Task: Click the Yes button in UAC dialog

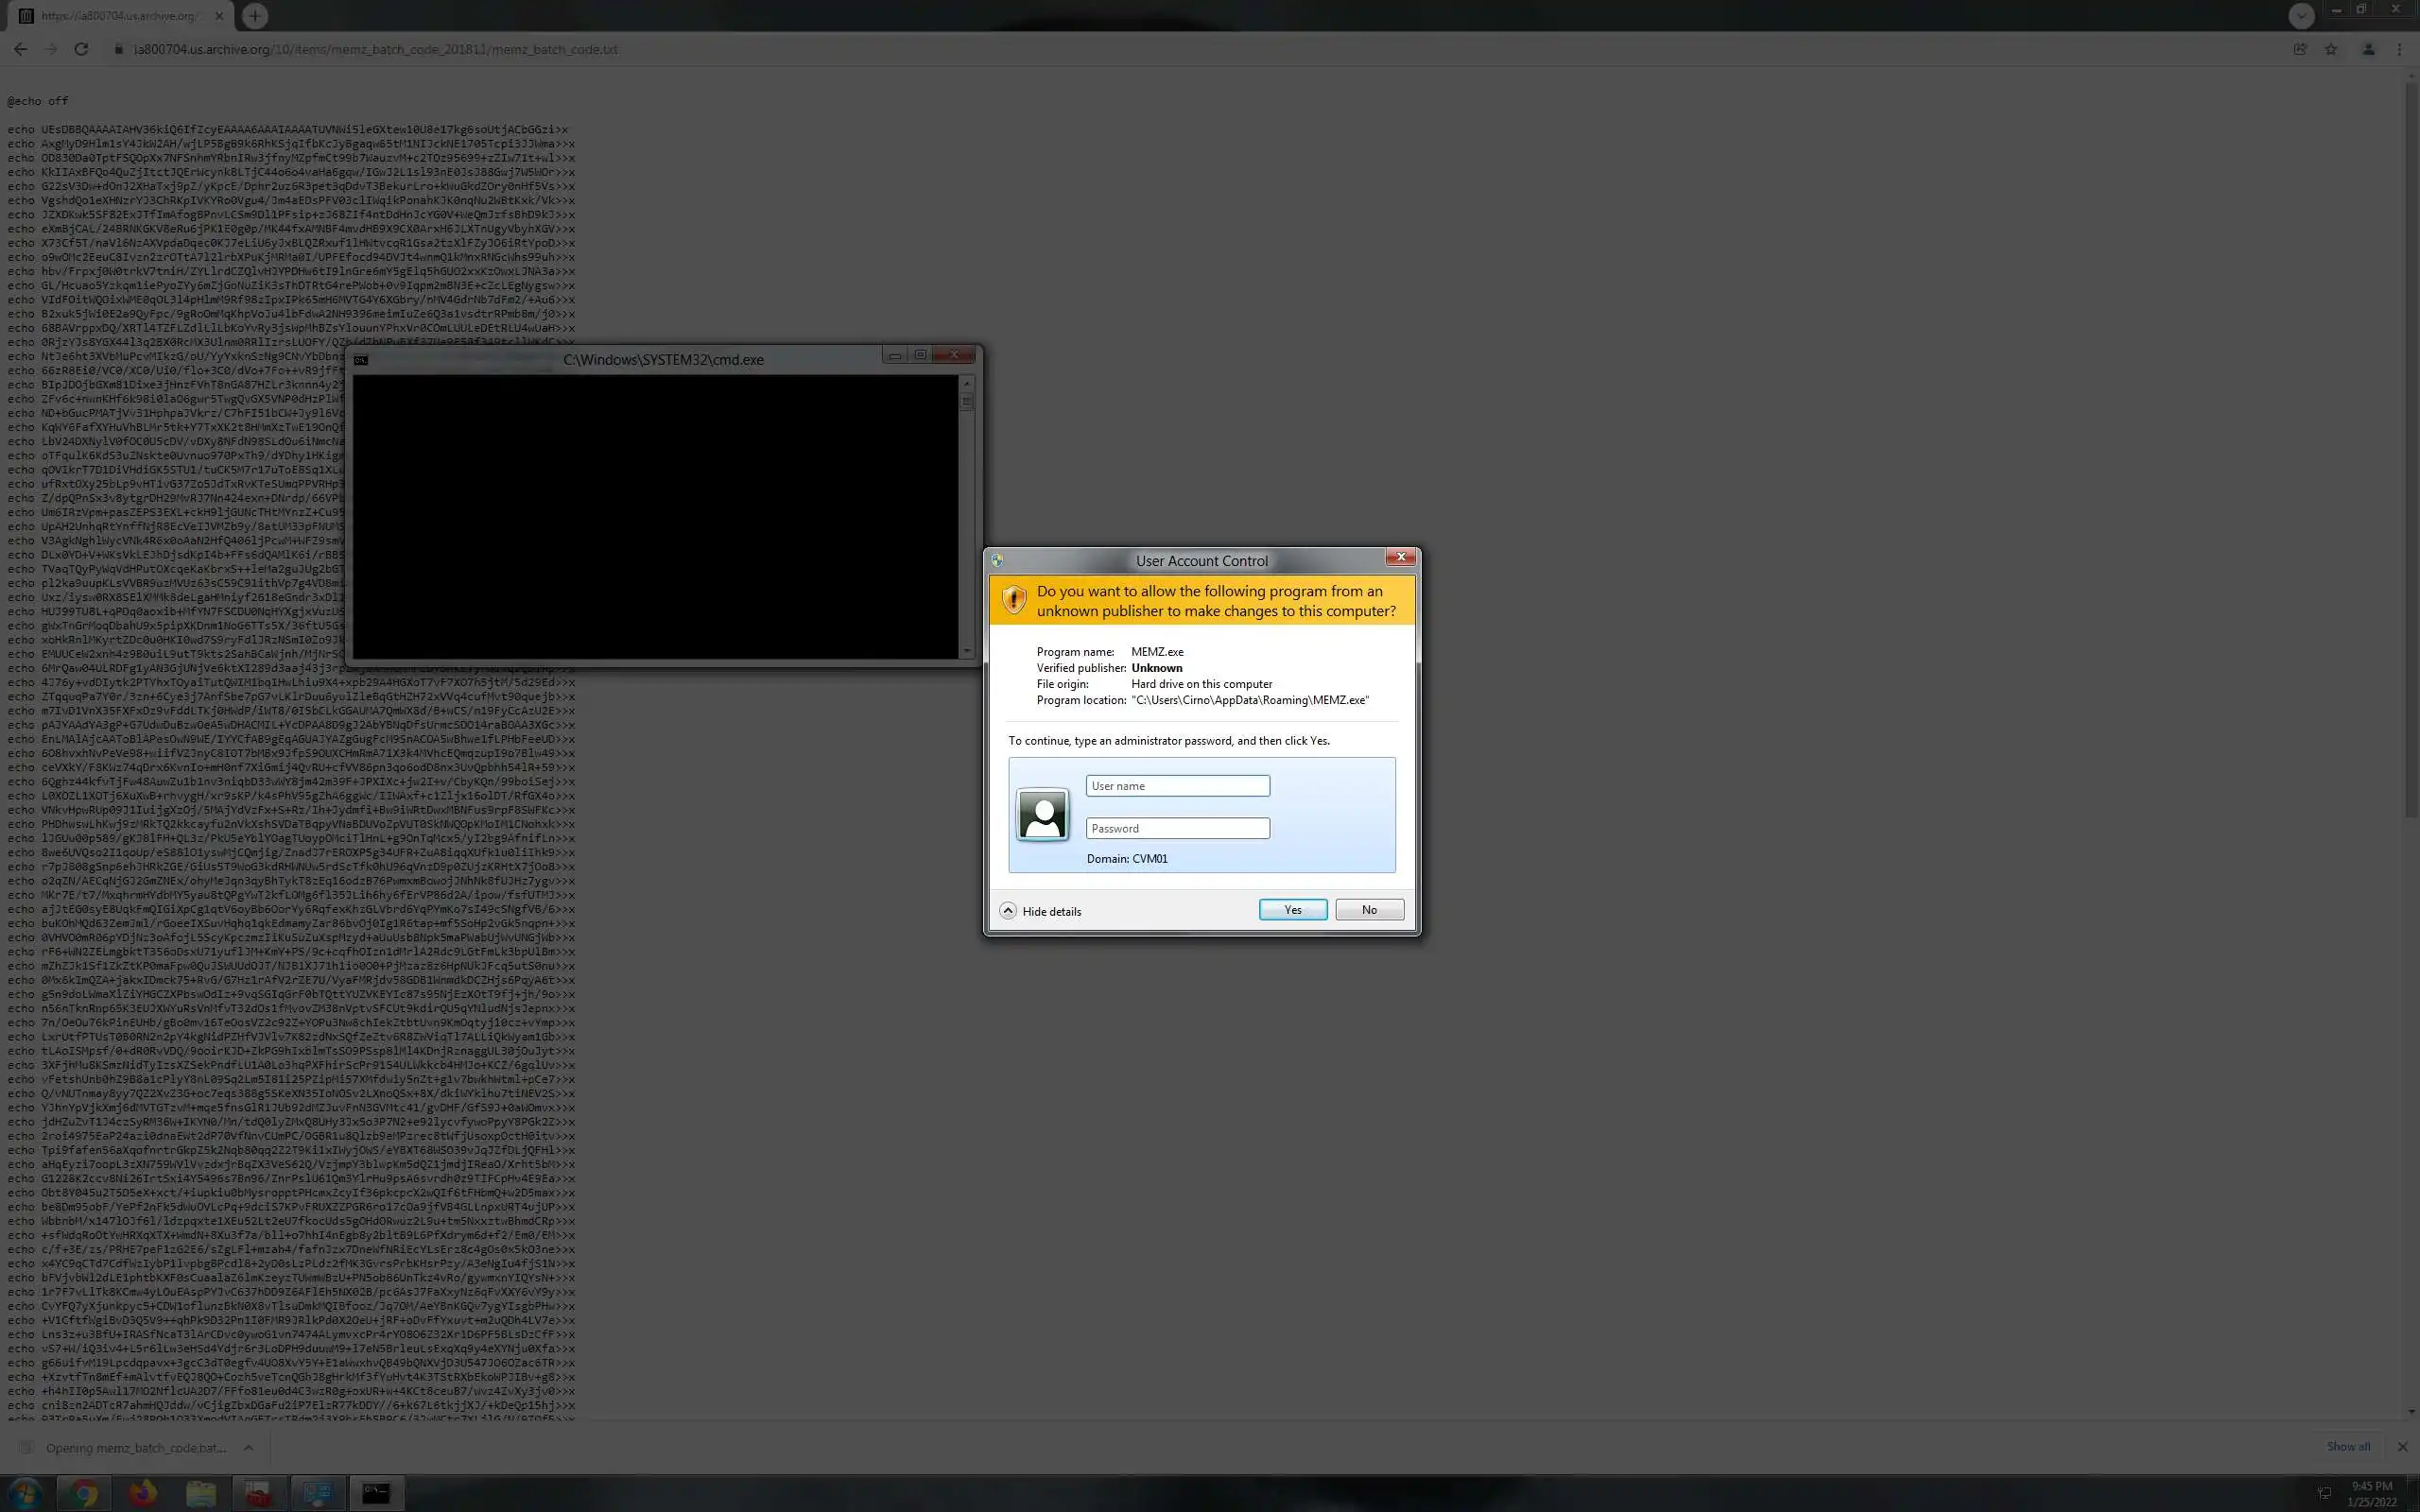Action: [x=1292, y=909]
